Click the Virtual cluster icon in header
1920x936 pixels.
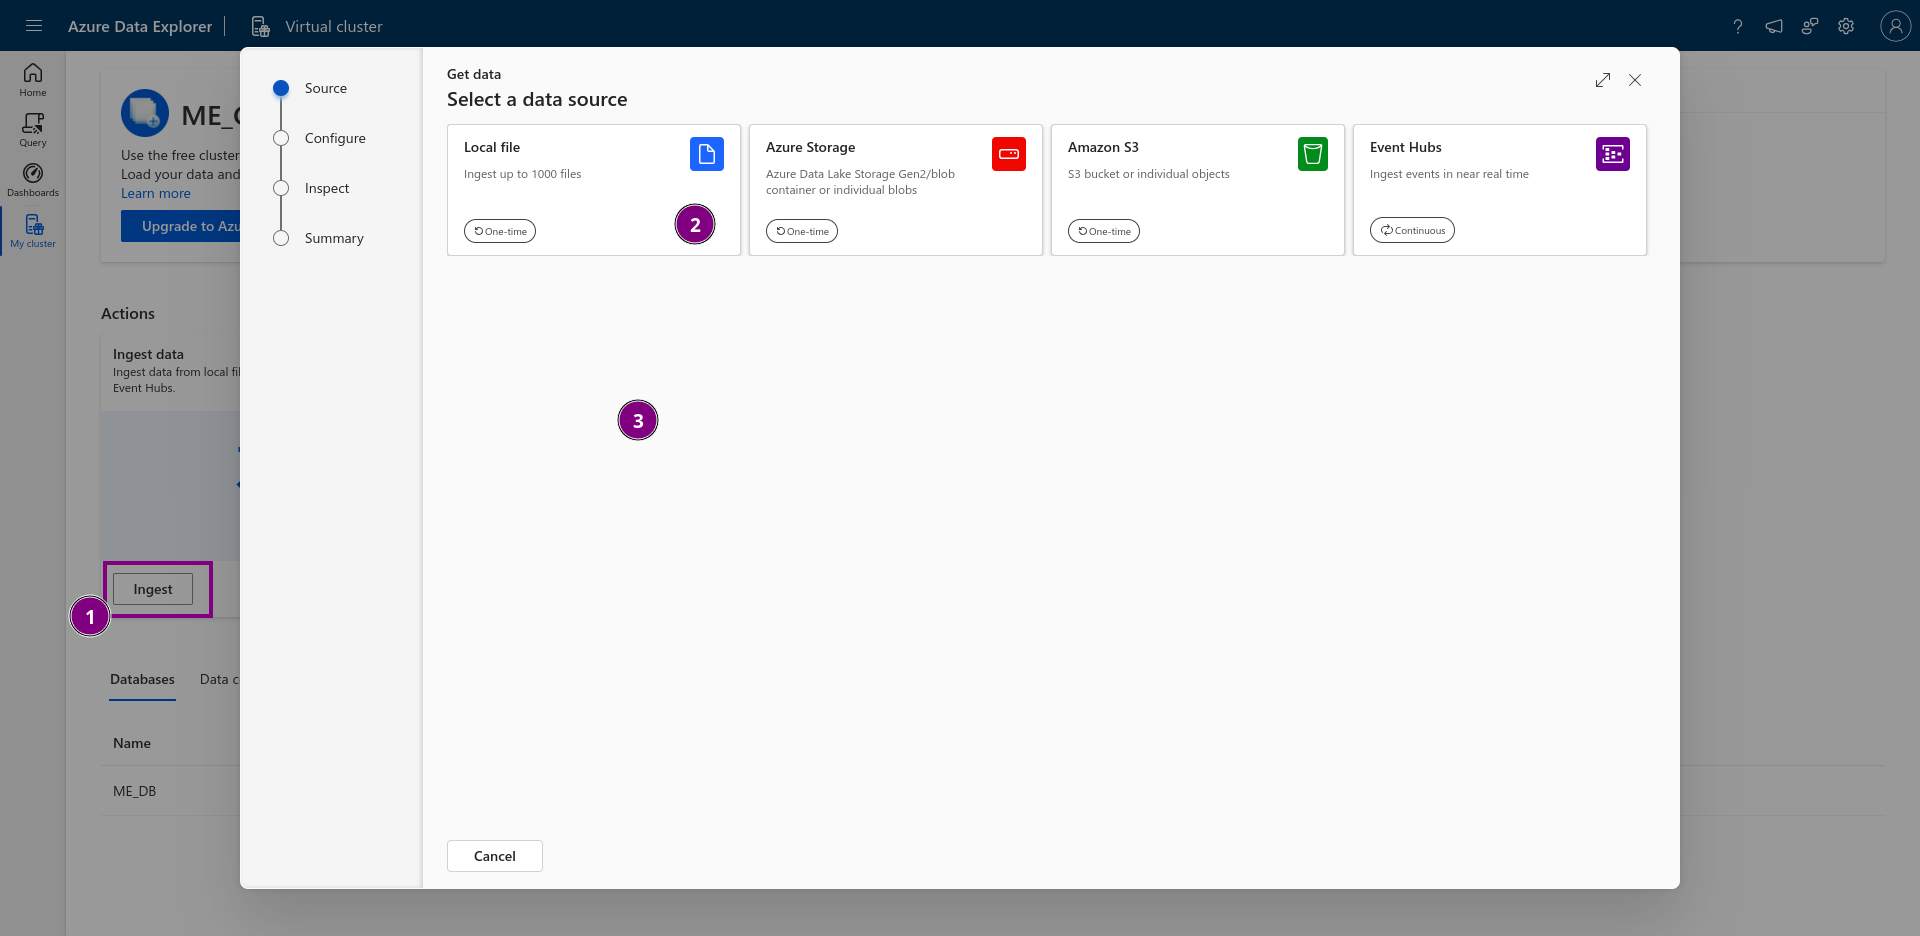coord(260,26)
